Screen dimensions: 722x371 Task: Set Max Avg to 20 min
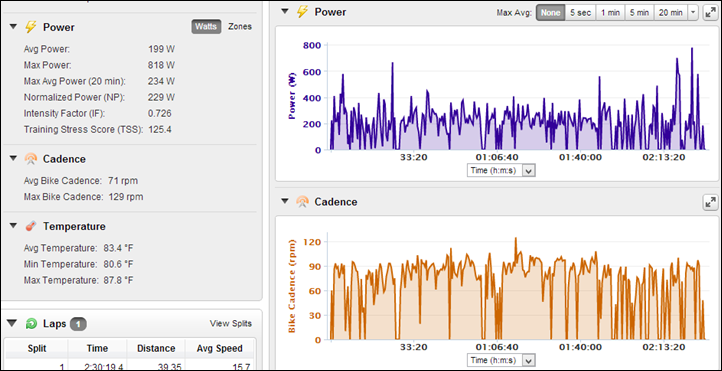pyautogui.click(x=670, y=13)
